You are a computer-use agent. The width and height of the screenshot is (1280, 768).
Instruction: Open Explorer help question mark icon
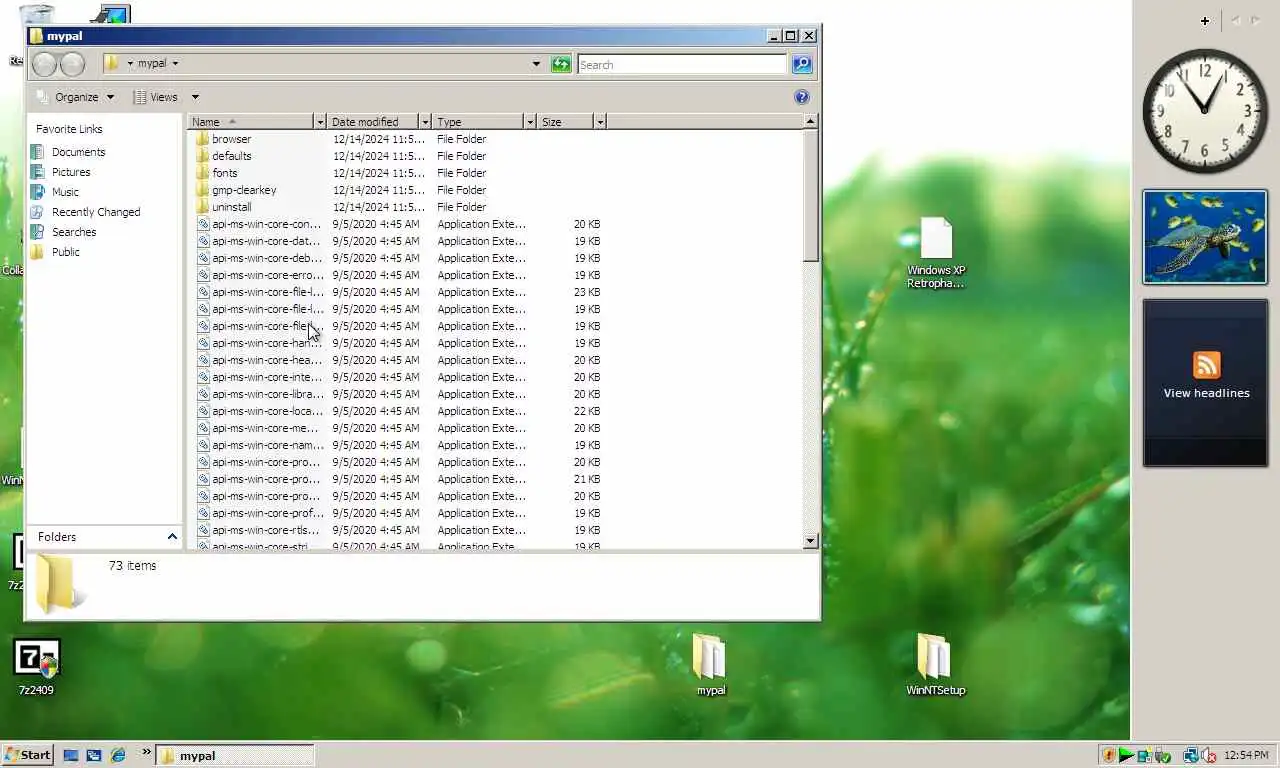[x=801, y=97]
